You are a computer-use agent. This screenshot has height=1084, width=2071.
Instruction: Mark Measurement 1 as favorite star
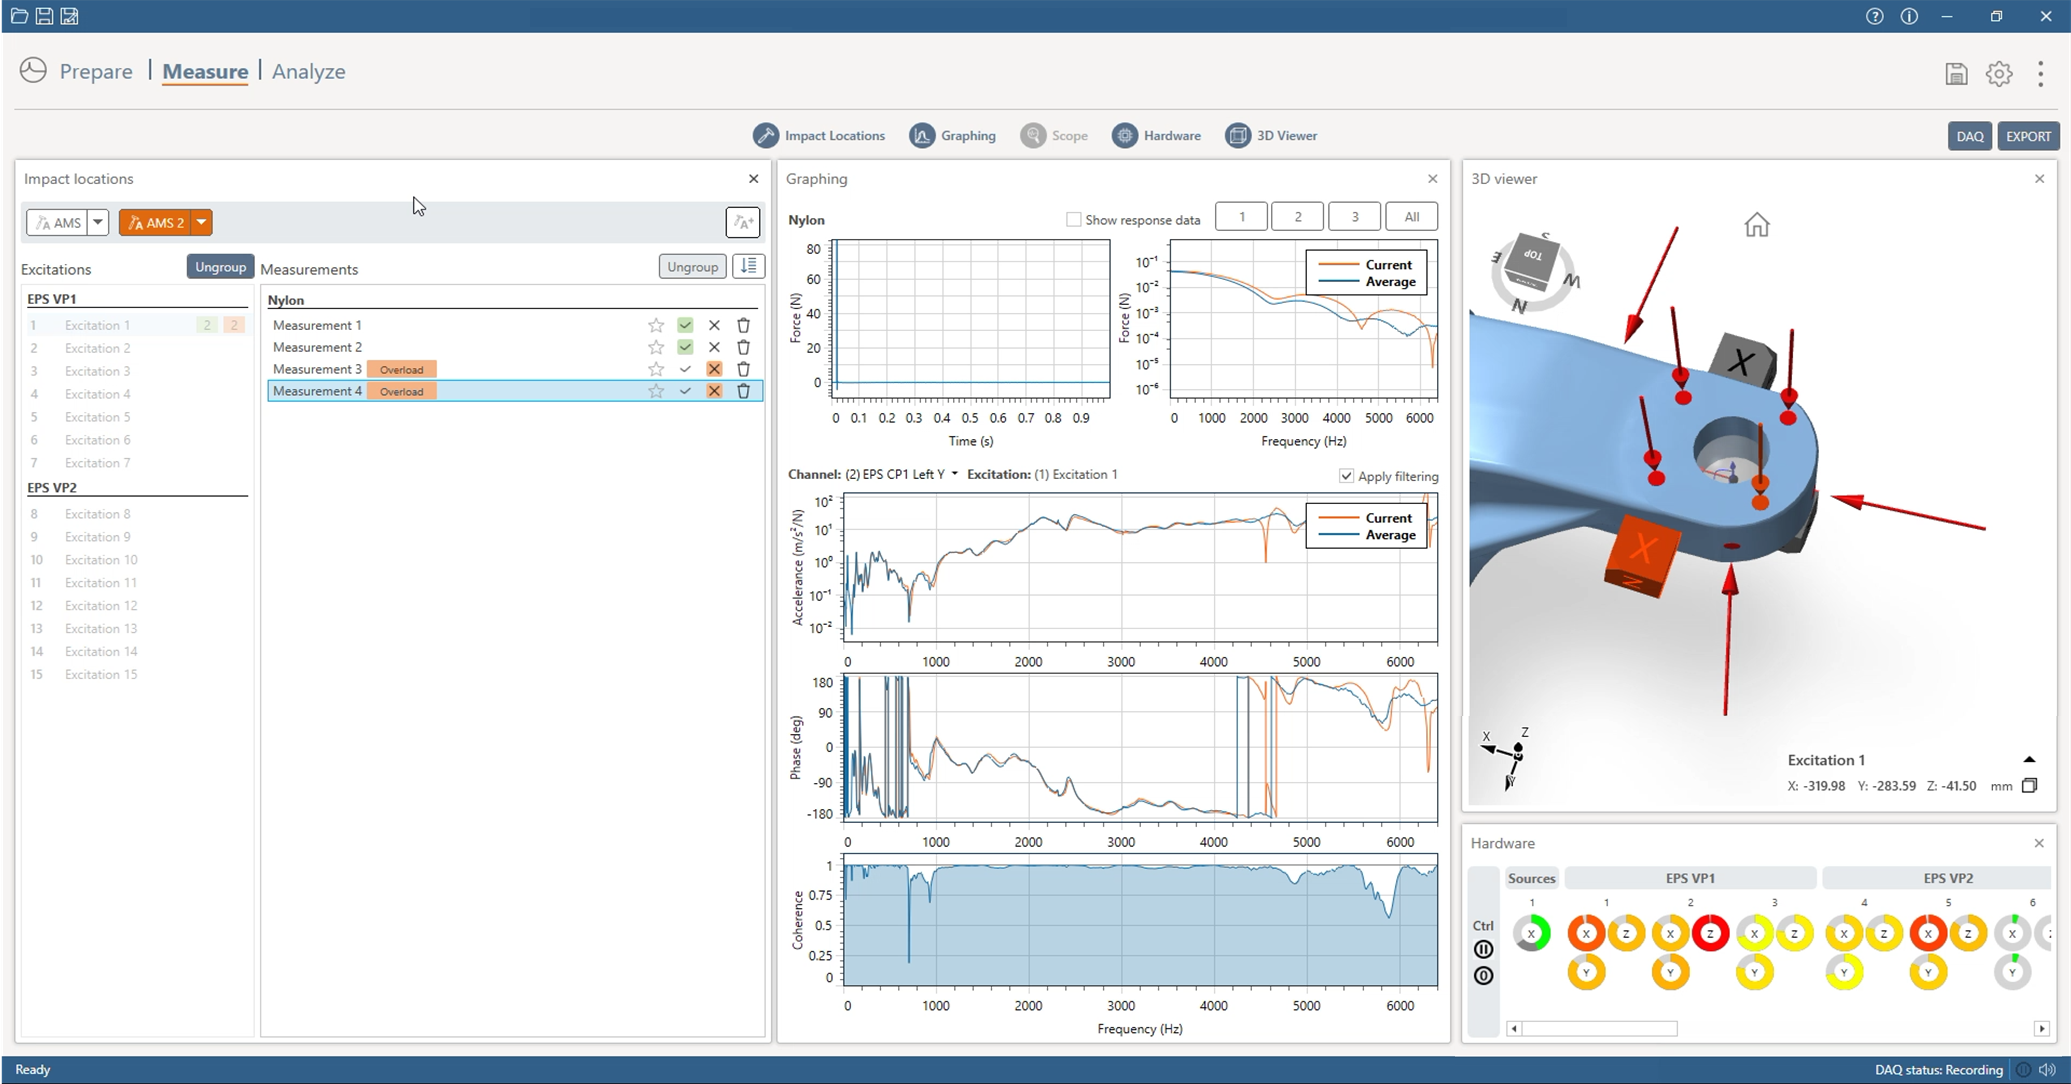click(656, 325)
